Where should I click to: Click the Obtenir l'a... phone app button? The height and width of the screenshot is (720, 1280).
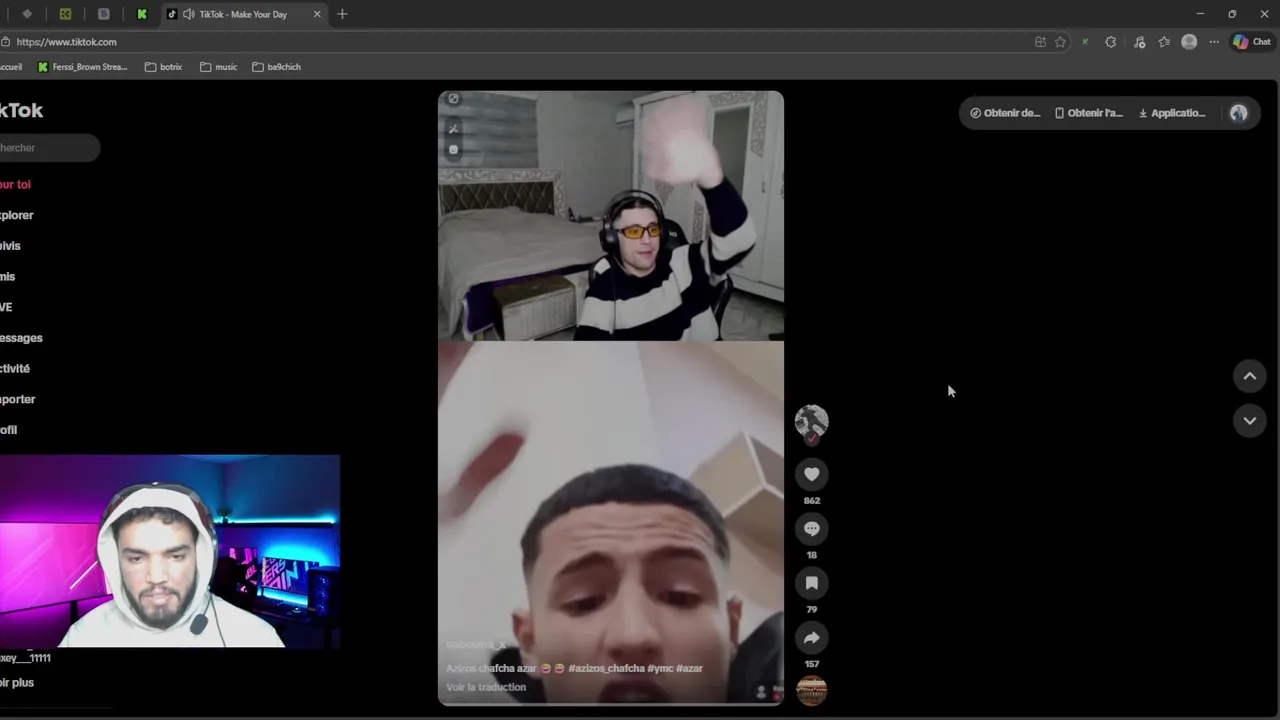click(1089, 113)
